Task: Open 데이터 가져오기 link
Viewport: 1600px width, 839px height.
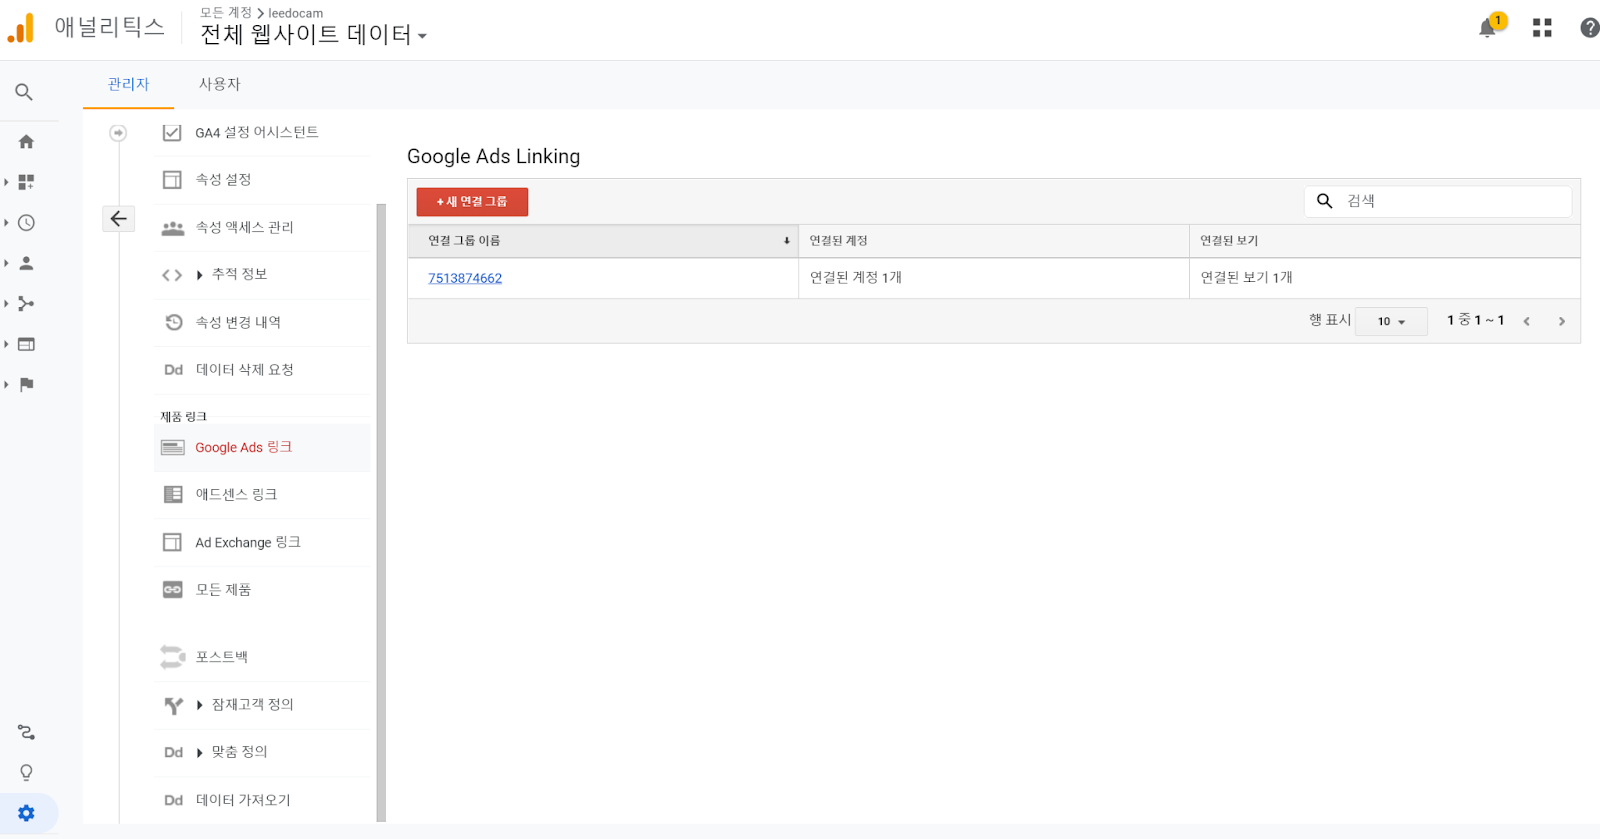Action: [243, 800]
